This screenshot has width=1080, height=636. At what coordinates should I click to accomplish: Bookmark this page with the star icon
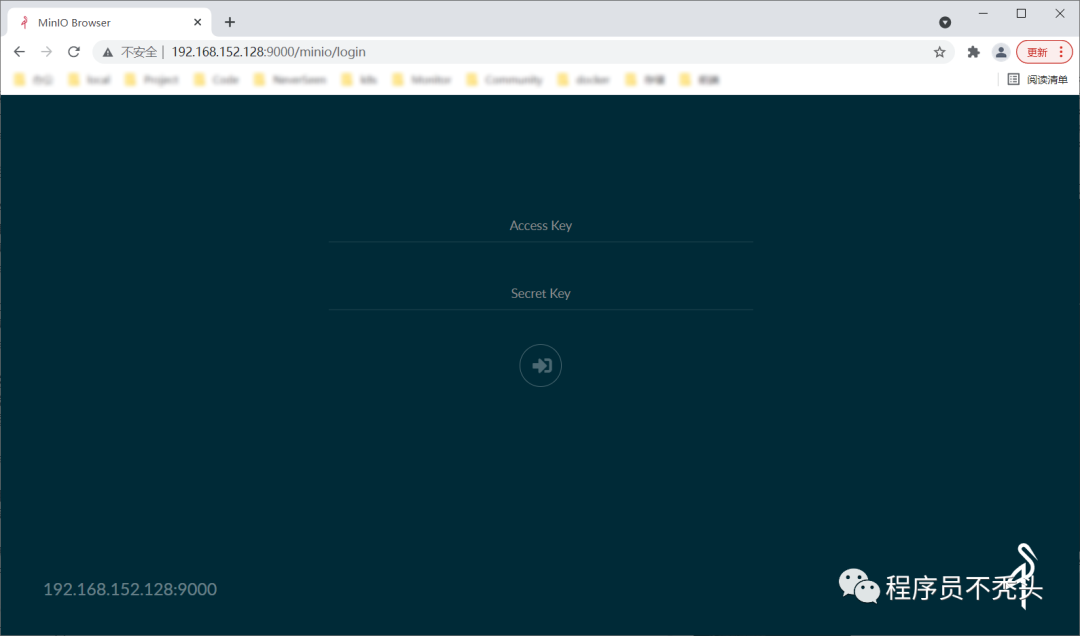(x=939, y=52)
